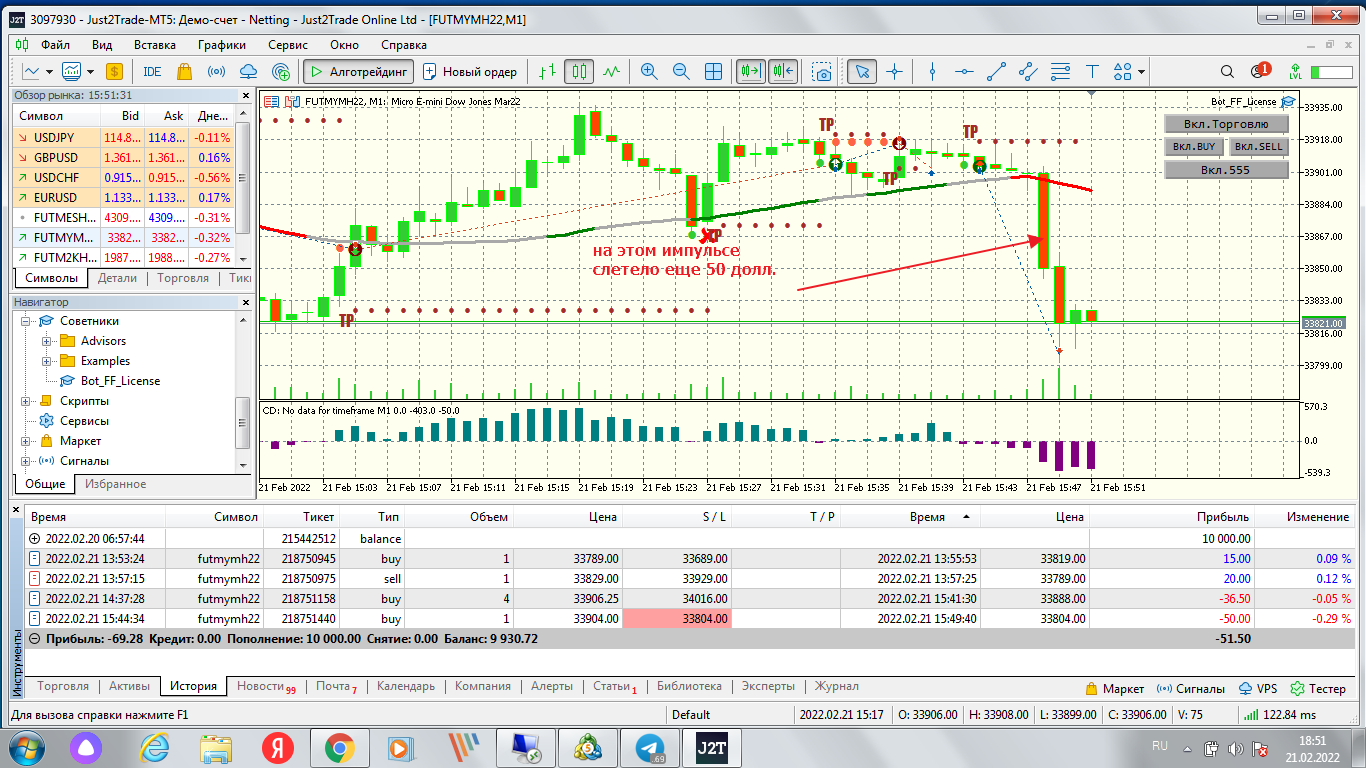Expand the Advisors folder in Navigator
This screenshot has width=1366, height=768.
(x=46, y=341)
